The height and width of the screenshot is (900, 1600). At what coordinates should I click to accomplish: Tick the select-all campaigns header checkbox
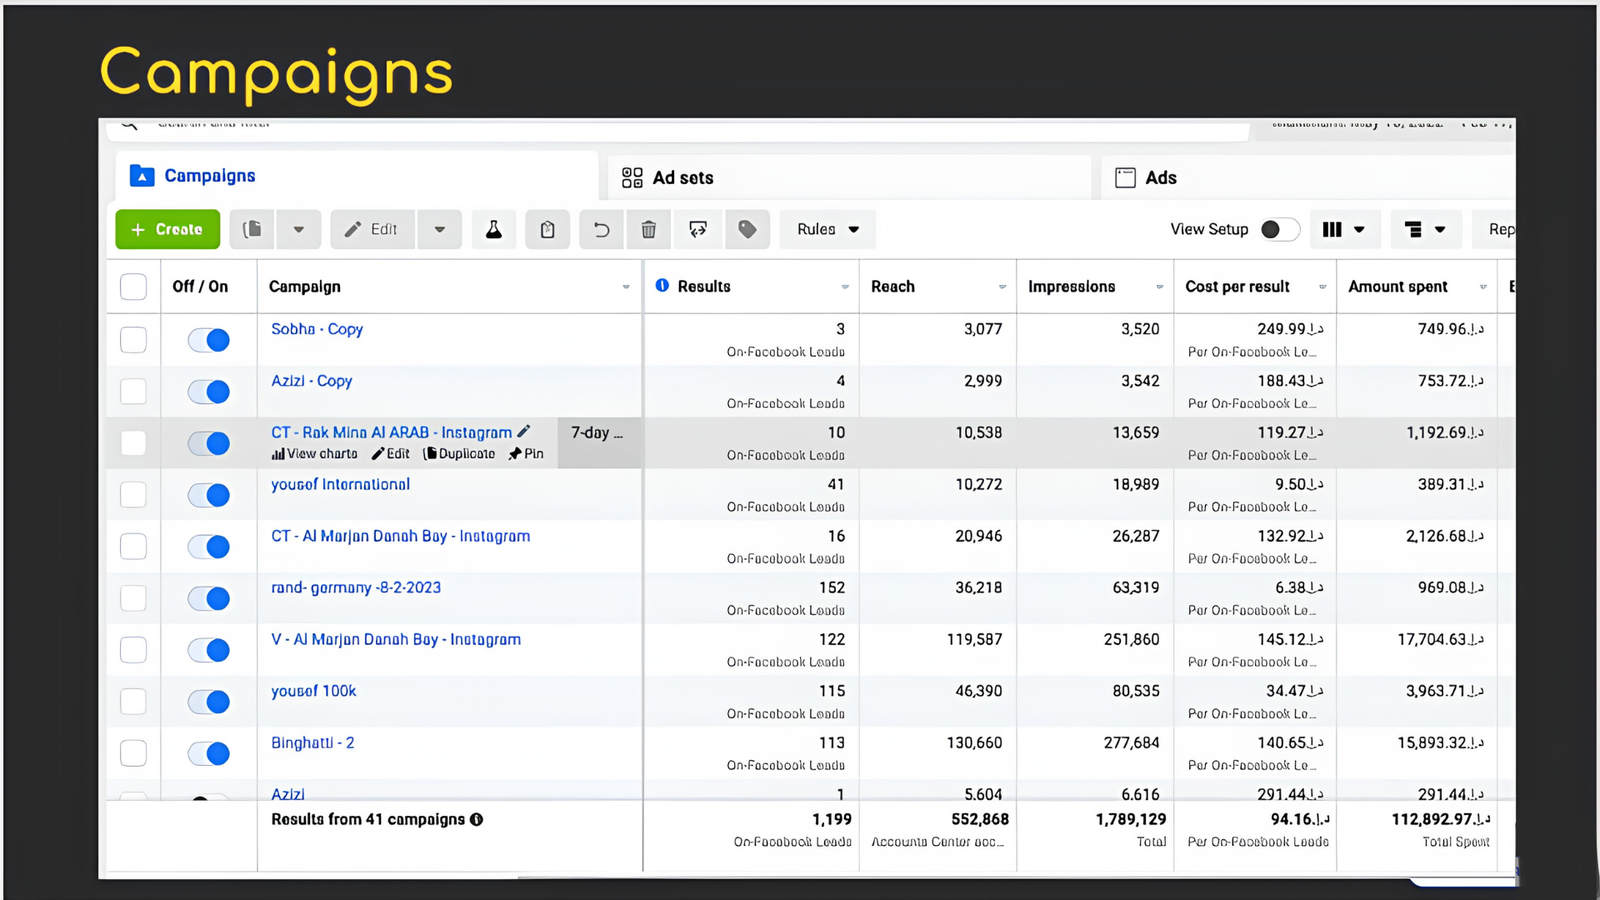pos(133,287)
